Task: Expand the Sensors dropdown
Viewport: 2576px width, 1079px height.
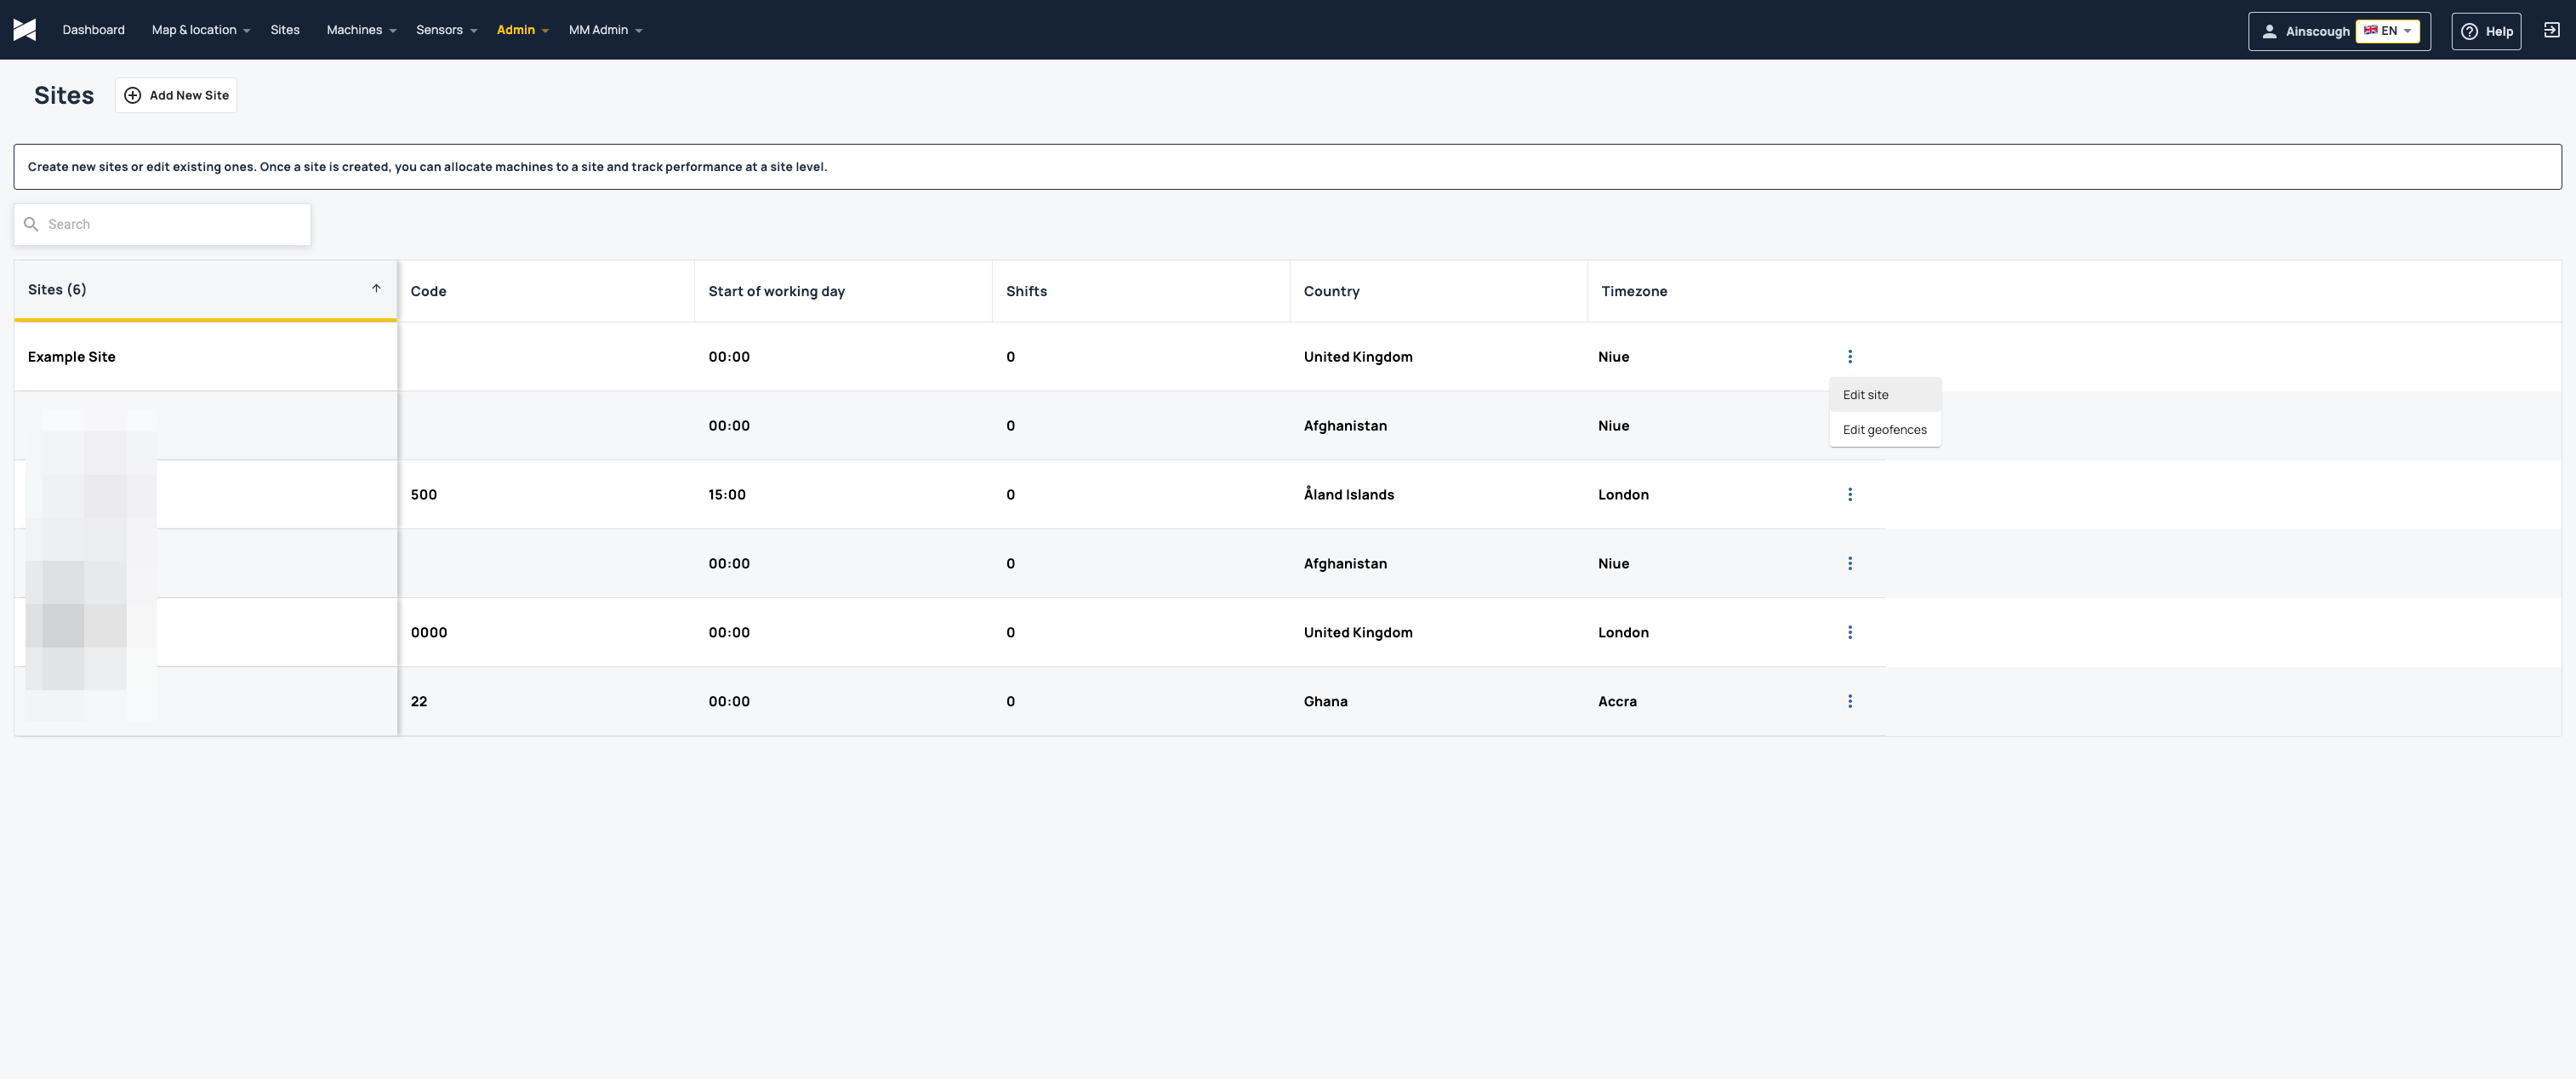Action: point(446,30)
